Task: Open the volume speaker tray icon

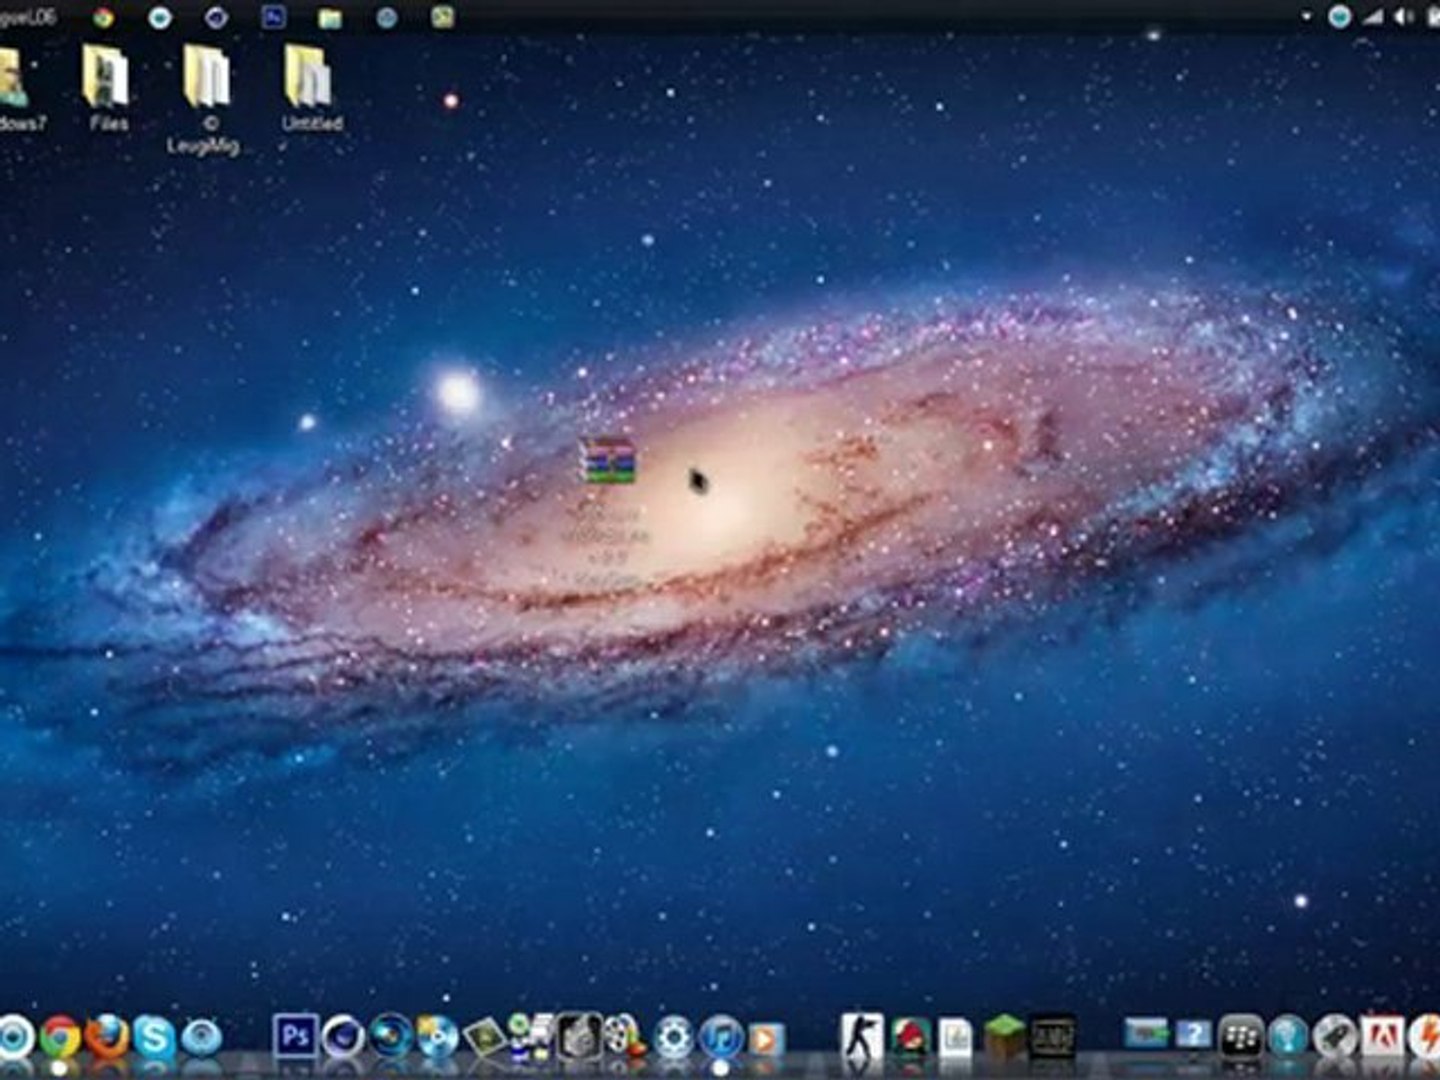Action: (1405, 17)
